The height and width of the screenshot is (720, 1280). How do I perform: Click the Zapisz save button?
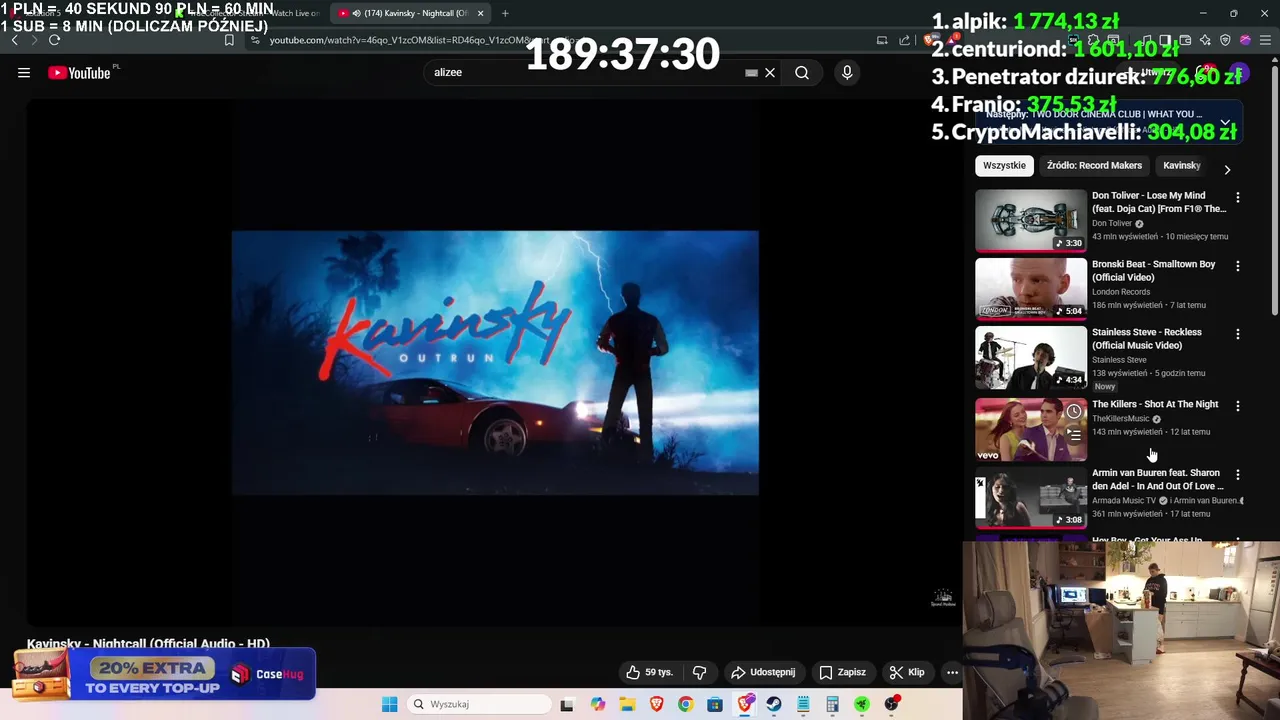[x=842, y=673]
